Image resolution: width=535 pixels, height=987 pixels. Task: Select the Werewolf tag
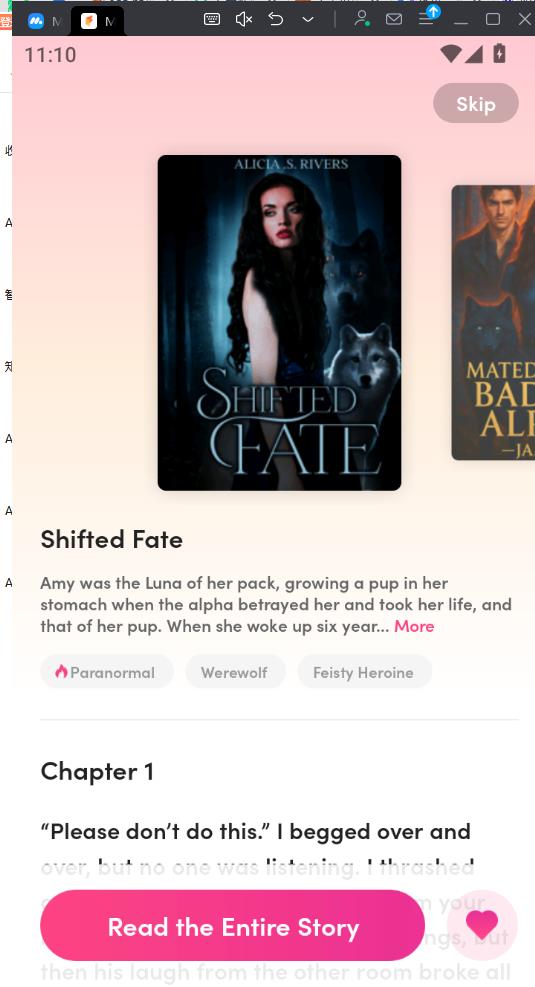tap(235, 672)
